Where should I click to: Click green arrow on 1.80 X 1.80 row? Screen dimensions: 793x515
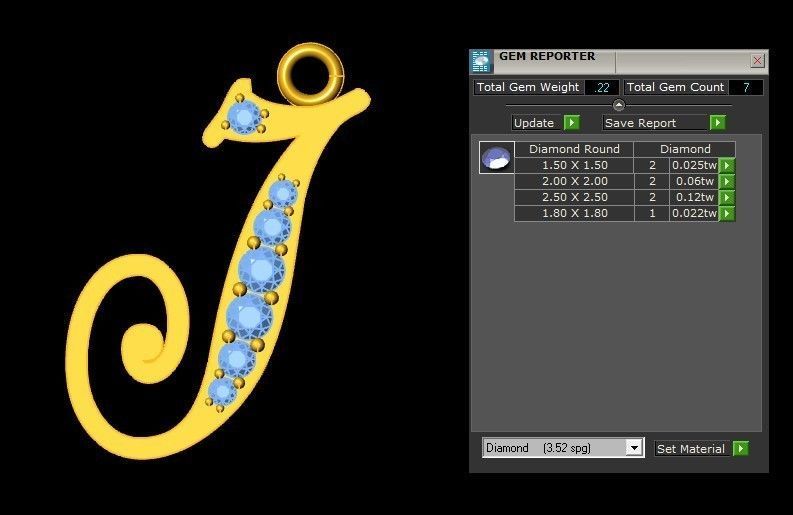click(x=727, y=213)
